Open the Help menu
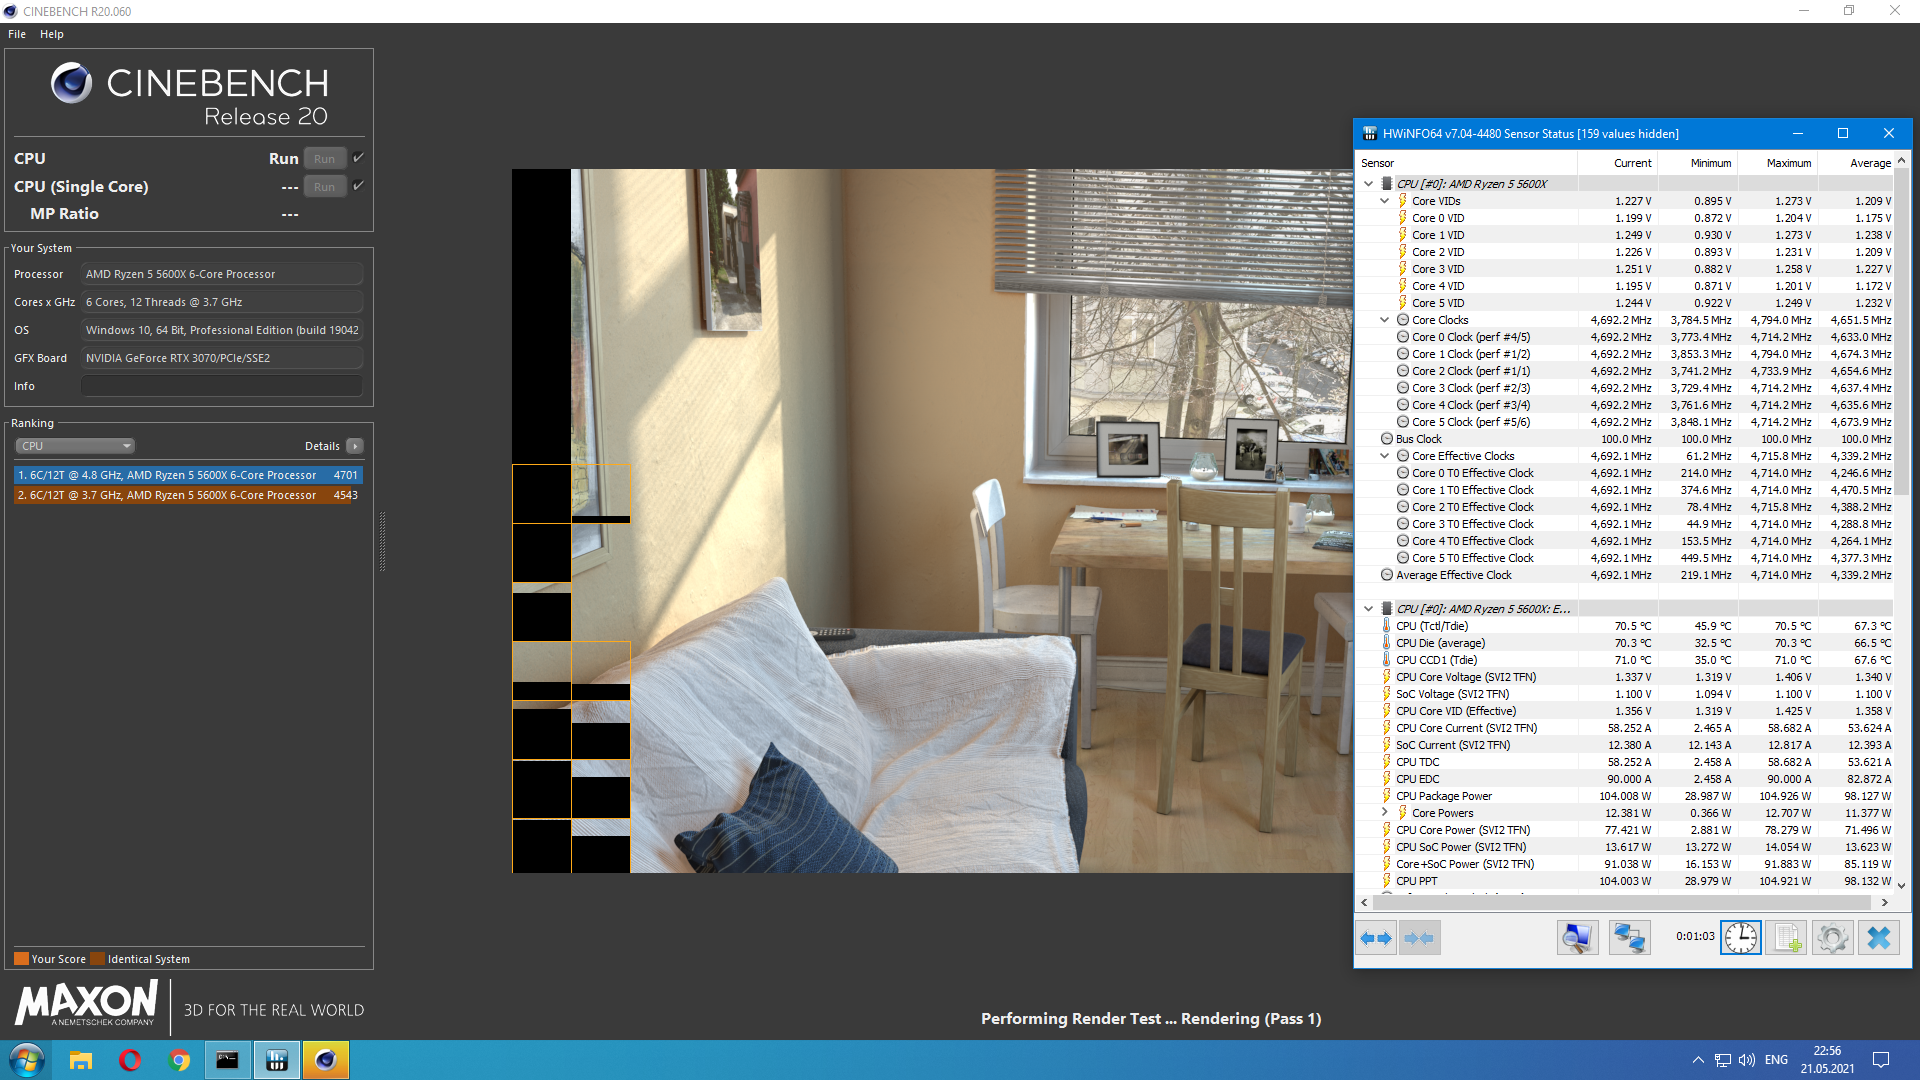This screenshot has width=1920, height=1080. [52, 34]
